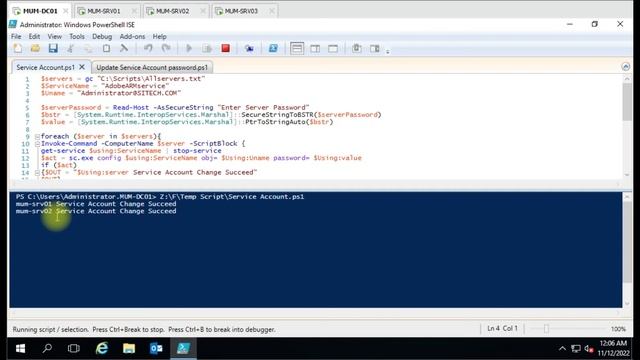Open taskbar Search magnifier
This screenshot has width=640, height=360.
click(47, 348)
